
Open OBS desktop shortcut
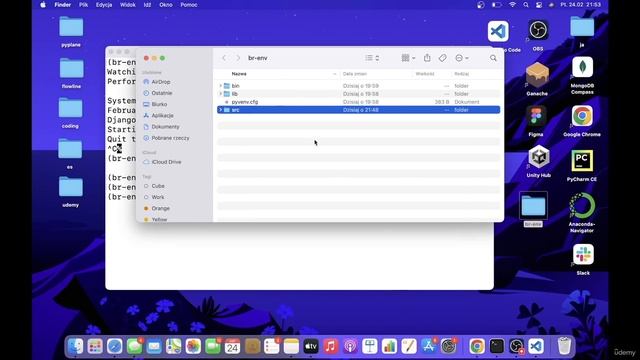point(538,30)
